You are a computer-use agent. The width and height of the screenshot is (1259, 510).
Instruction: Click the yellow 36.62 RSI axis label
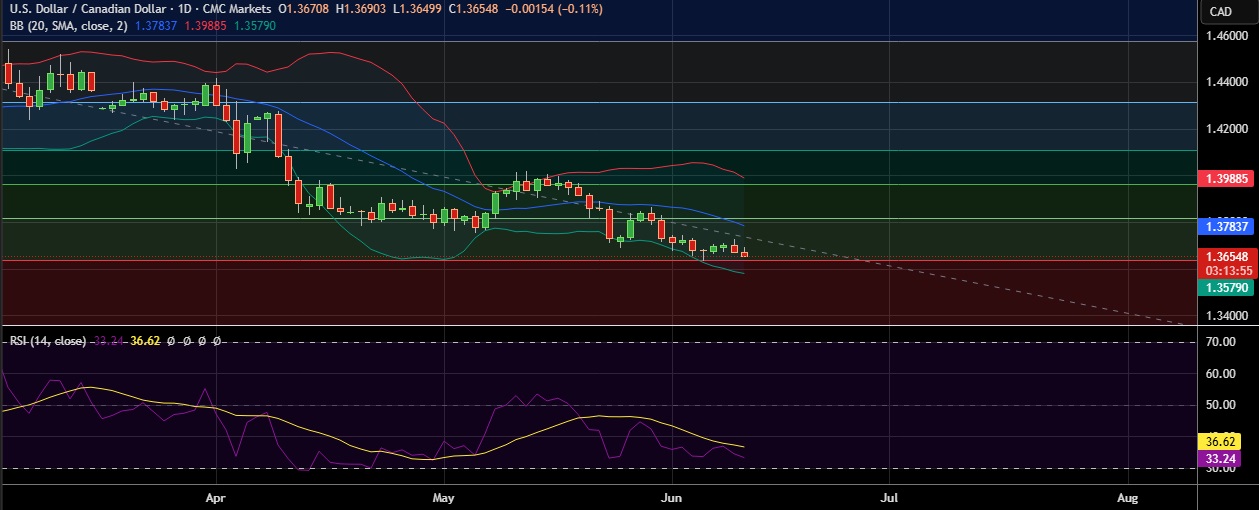[x=1219, y=442]
